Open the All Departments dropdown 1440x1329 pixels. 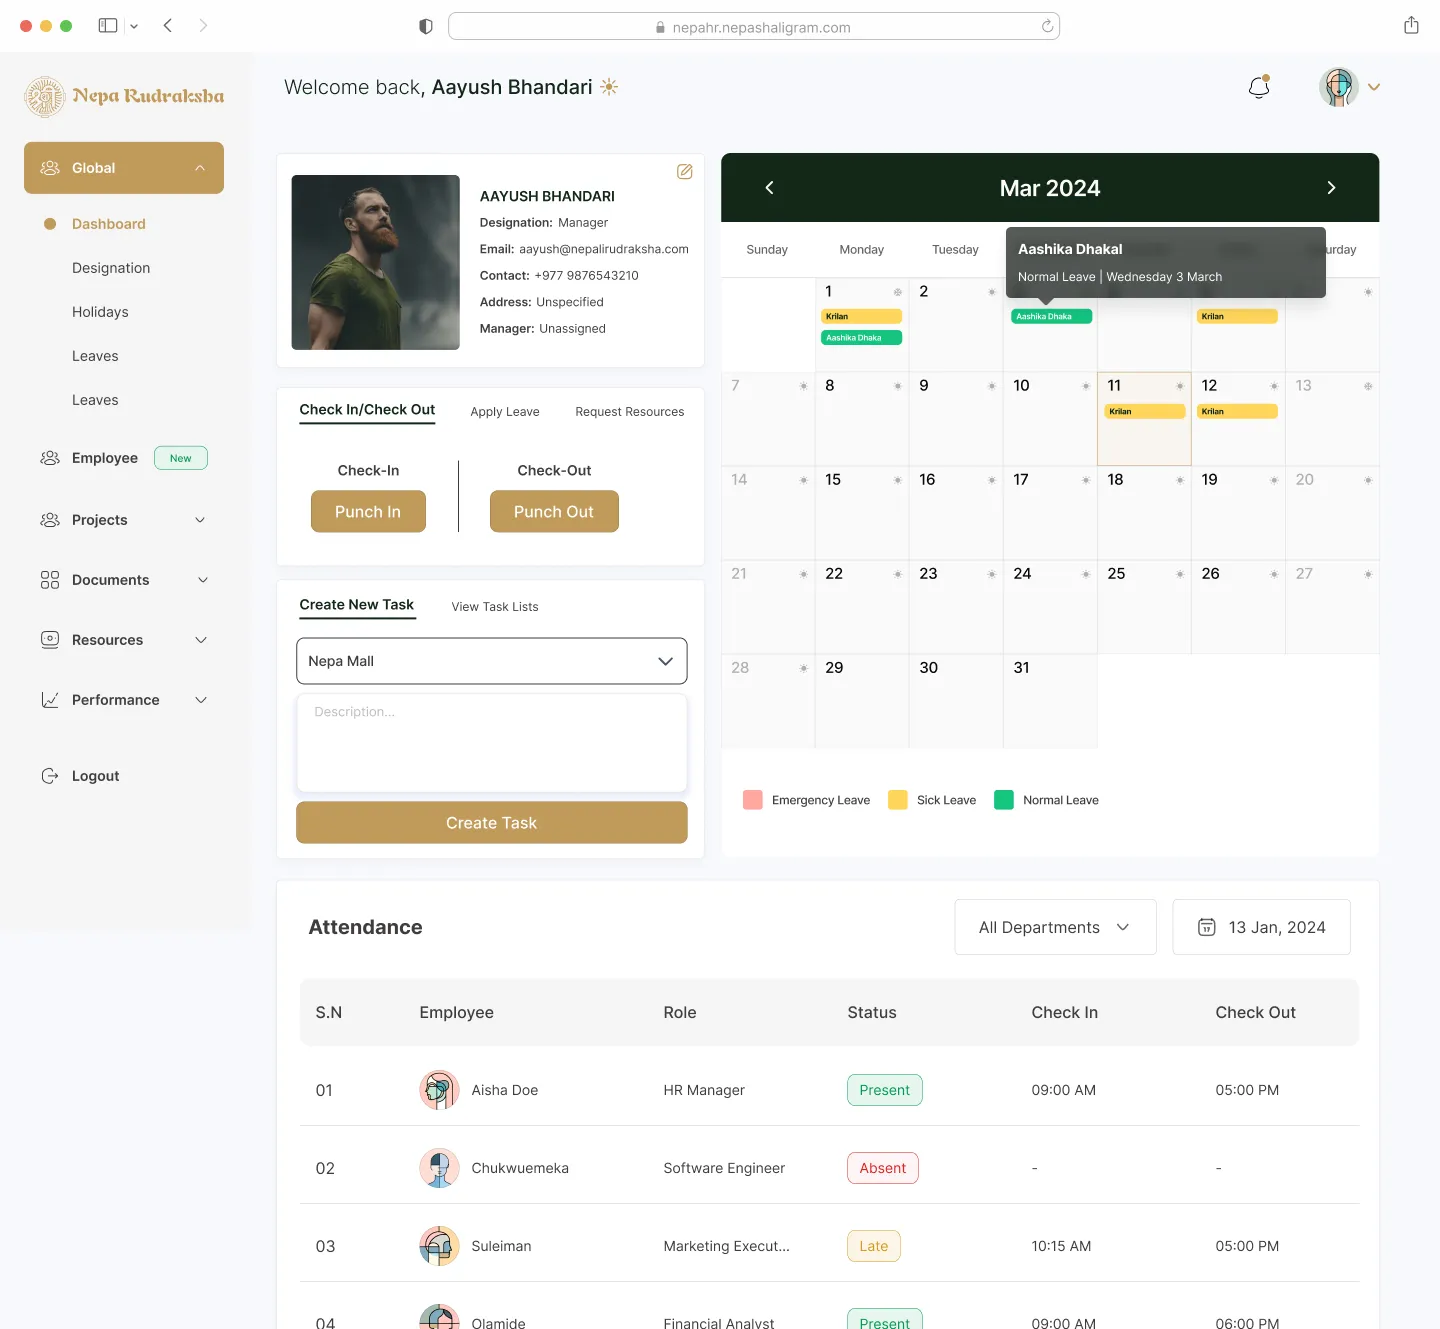tap(1054, 927)
